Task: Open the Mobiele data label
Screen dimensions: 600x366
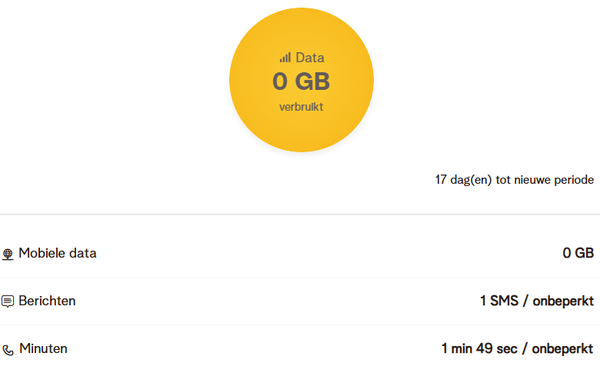Action: (x=57, y=253)
